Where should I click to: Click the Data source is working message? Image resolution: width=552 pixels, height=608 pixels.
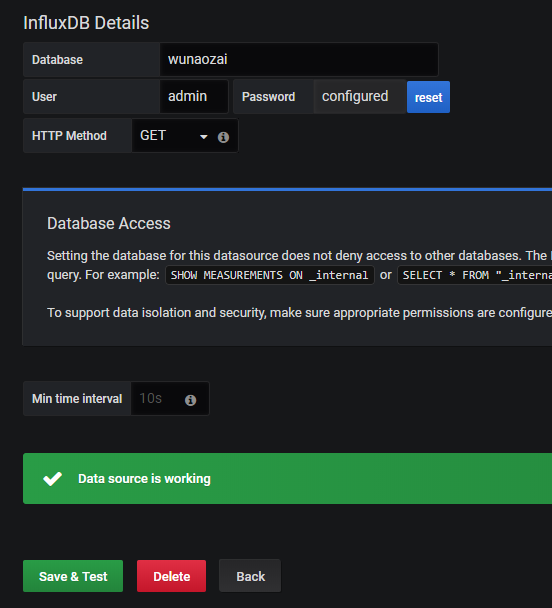click(x=144, y=478)
